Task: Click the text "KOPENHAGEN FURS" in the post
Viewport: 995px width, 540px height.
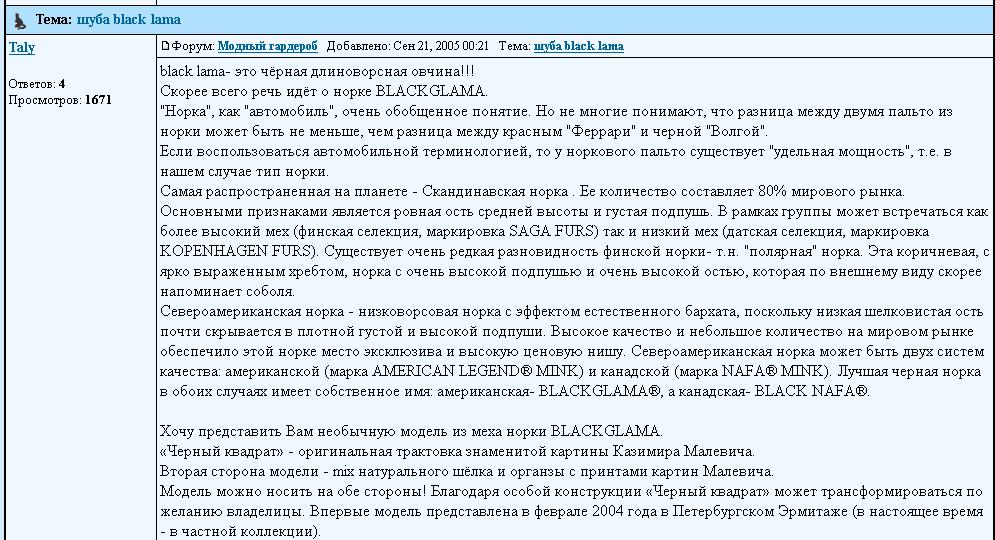Action: [234, 251]
